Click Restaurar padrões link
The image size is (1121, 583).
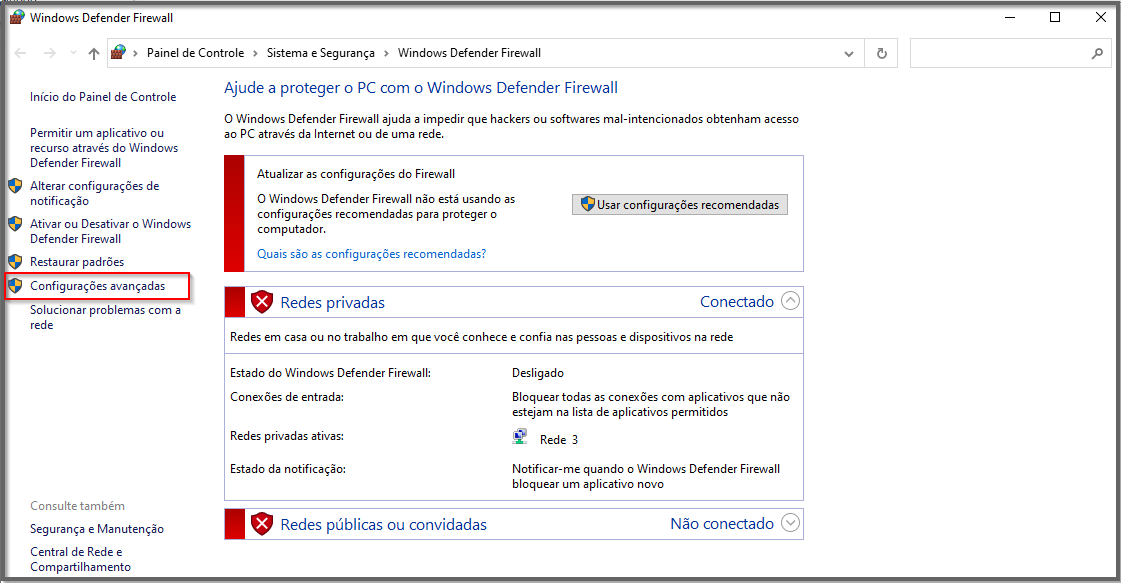tap(77, 262)
